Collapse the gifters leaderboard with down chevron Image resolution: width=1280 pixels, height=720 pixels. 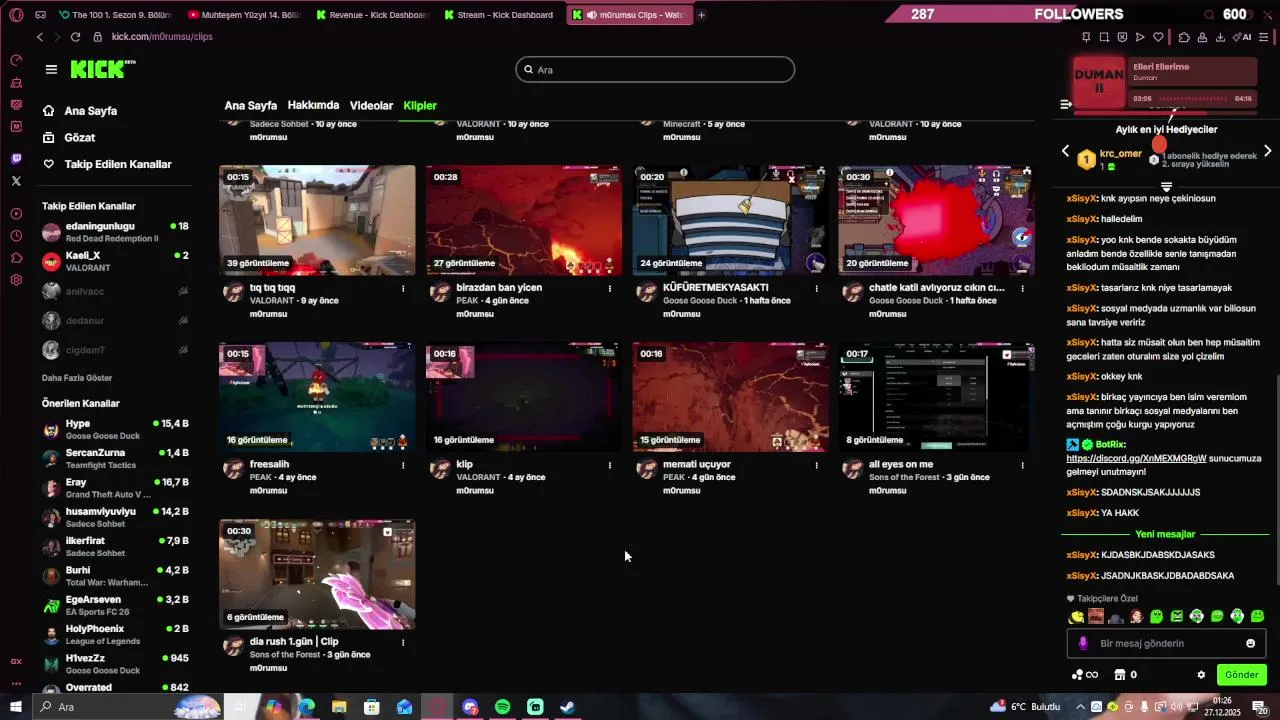point(1166,187)
